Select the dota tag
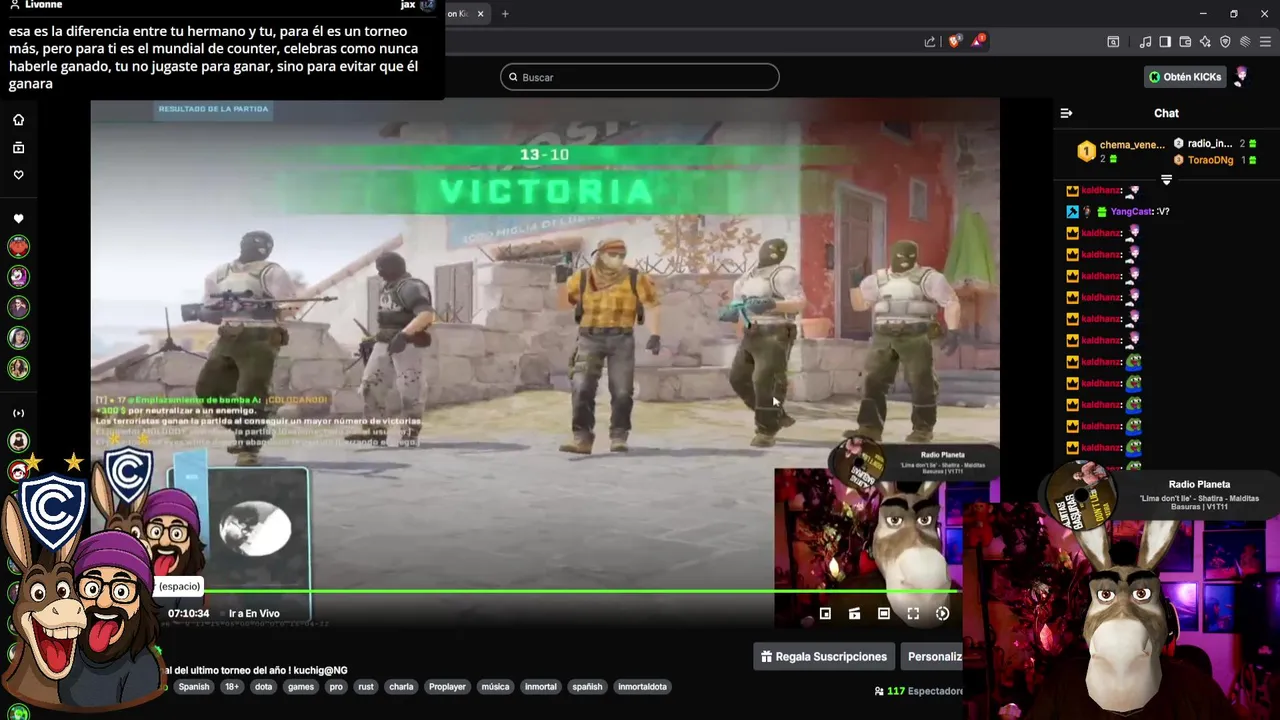The height and width of the screenshot is (720, 1280). pos(263,687)
